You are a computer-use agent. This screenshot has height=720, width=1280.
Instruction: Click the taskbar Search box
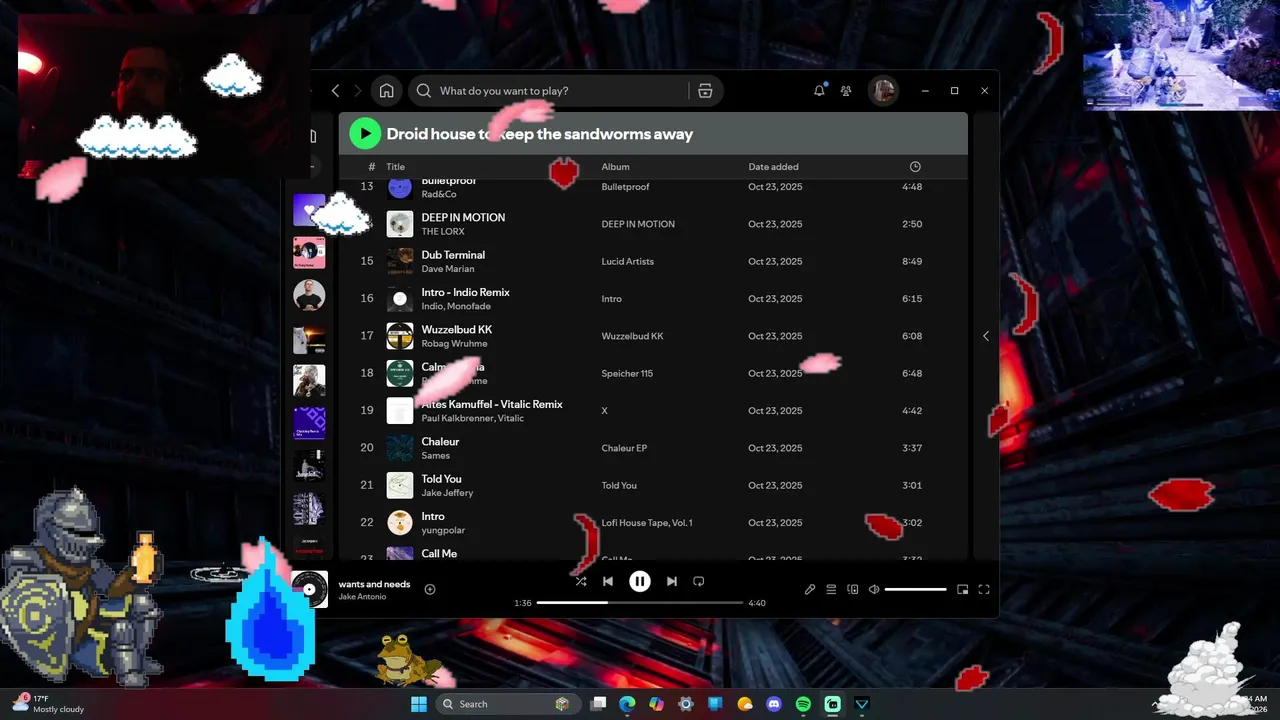508,704
